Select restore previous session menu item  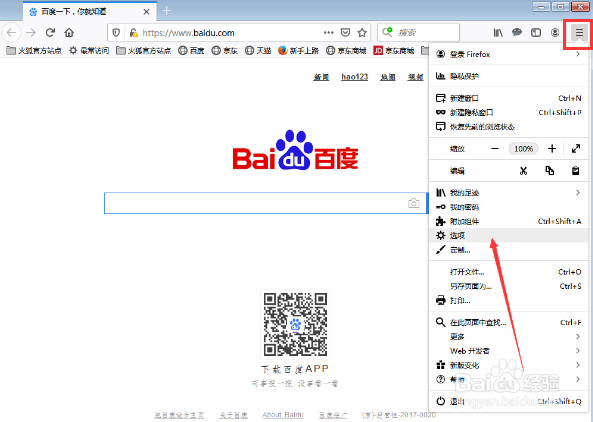[508, 127]
